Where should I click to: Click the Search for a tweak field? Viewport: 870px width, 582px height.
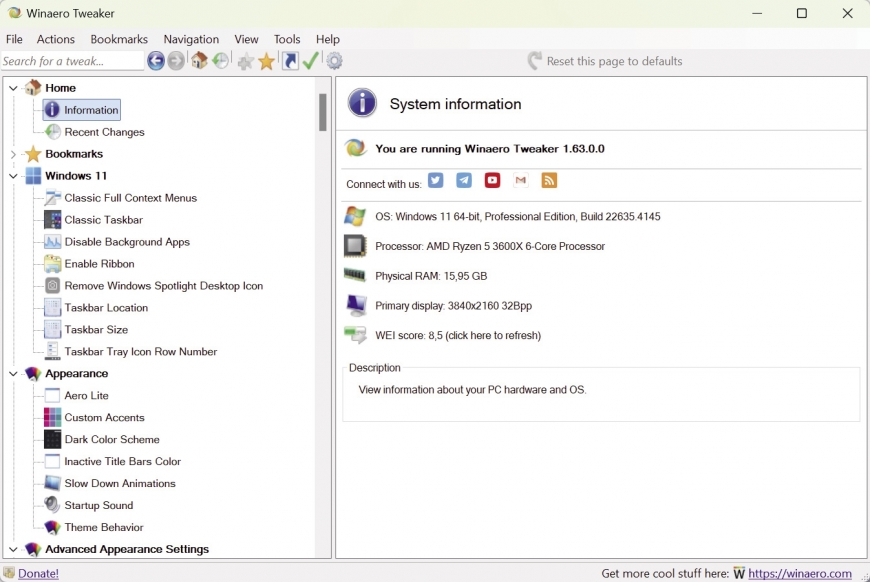coord(72,61)
